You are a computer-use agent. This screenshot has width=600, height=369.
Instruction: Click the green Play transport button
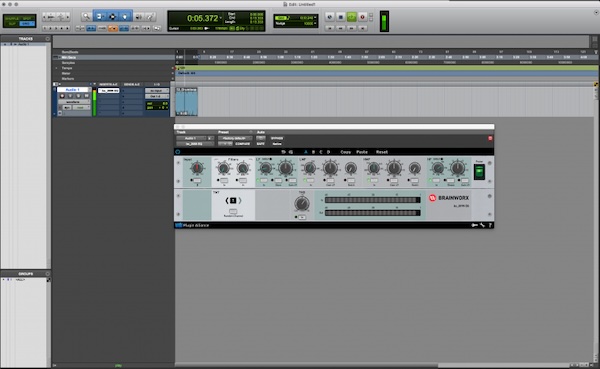point(351,17)
